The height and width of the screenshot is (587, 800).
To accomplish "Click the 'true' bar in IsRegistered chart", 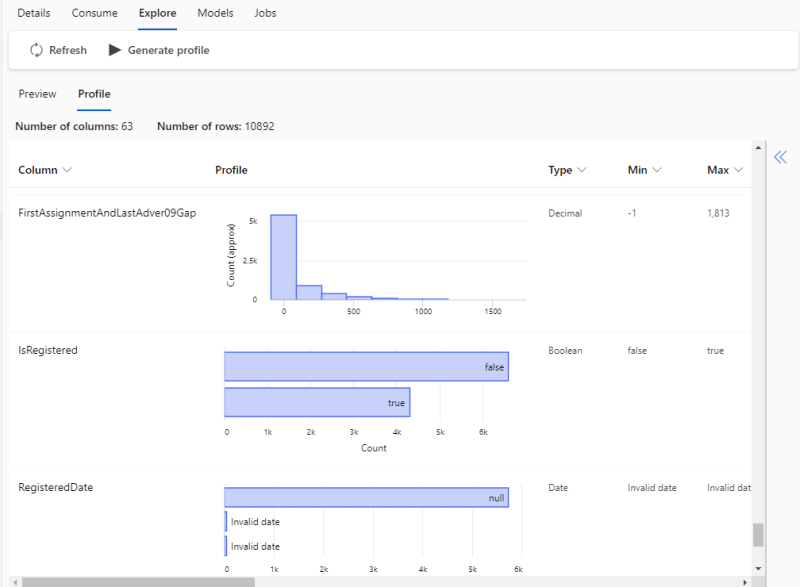I will 317,402.
